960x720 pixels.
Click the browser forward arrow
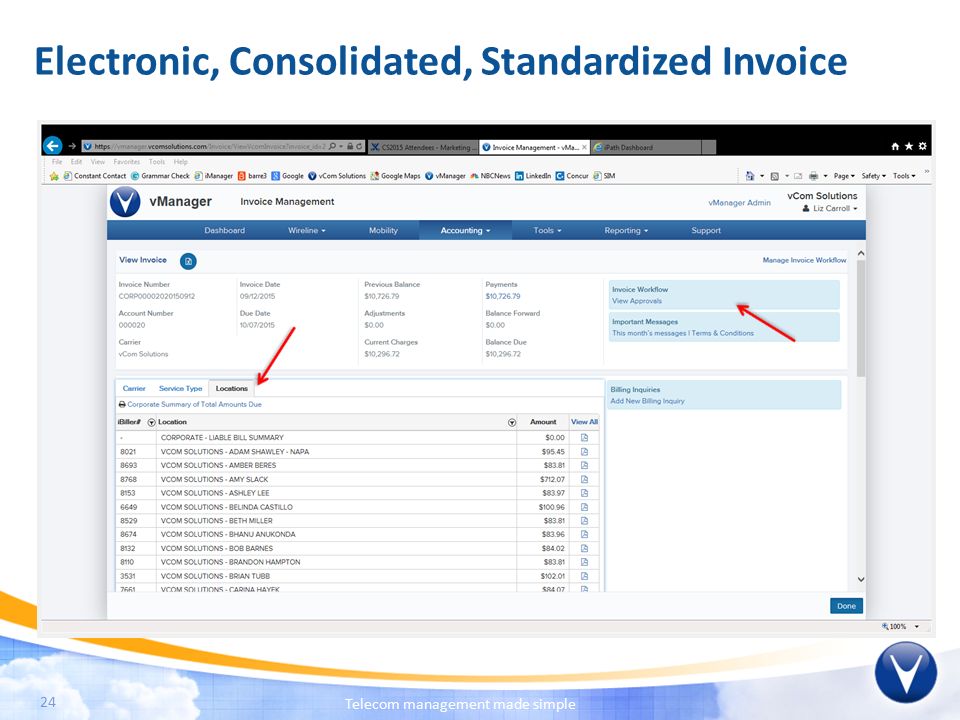tap(72, 146)
